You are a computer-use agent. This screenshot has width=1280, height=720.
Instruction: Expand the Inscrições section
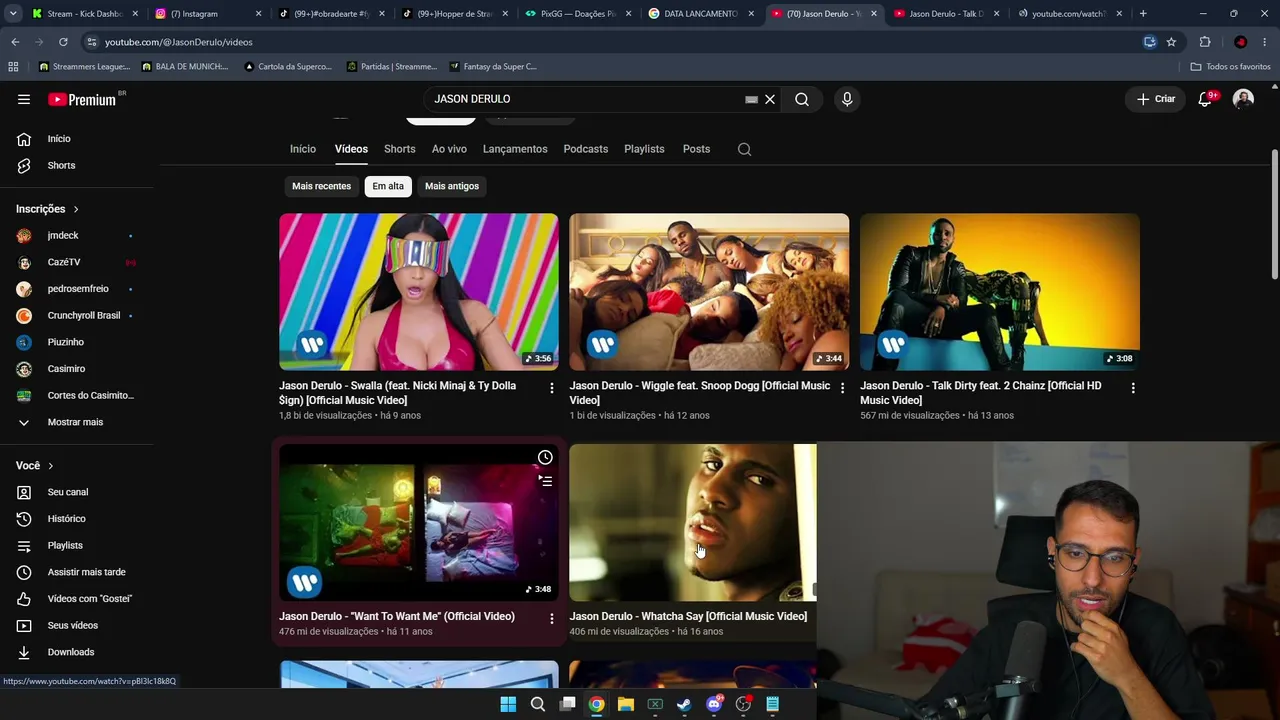(x=48, y=209)
